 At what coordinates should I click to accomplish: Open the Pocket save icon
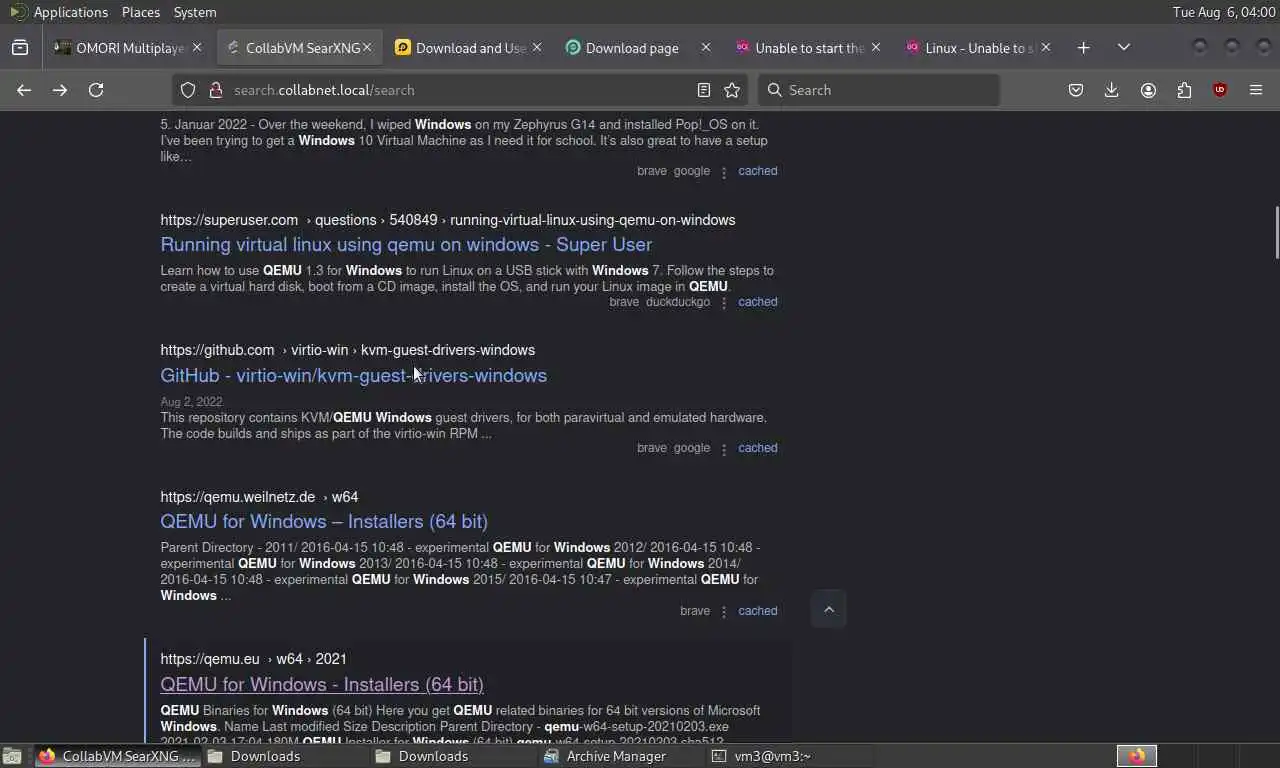point(1076,90)
